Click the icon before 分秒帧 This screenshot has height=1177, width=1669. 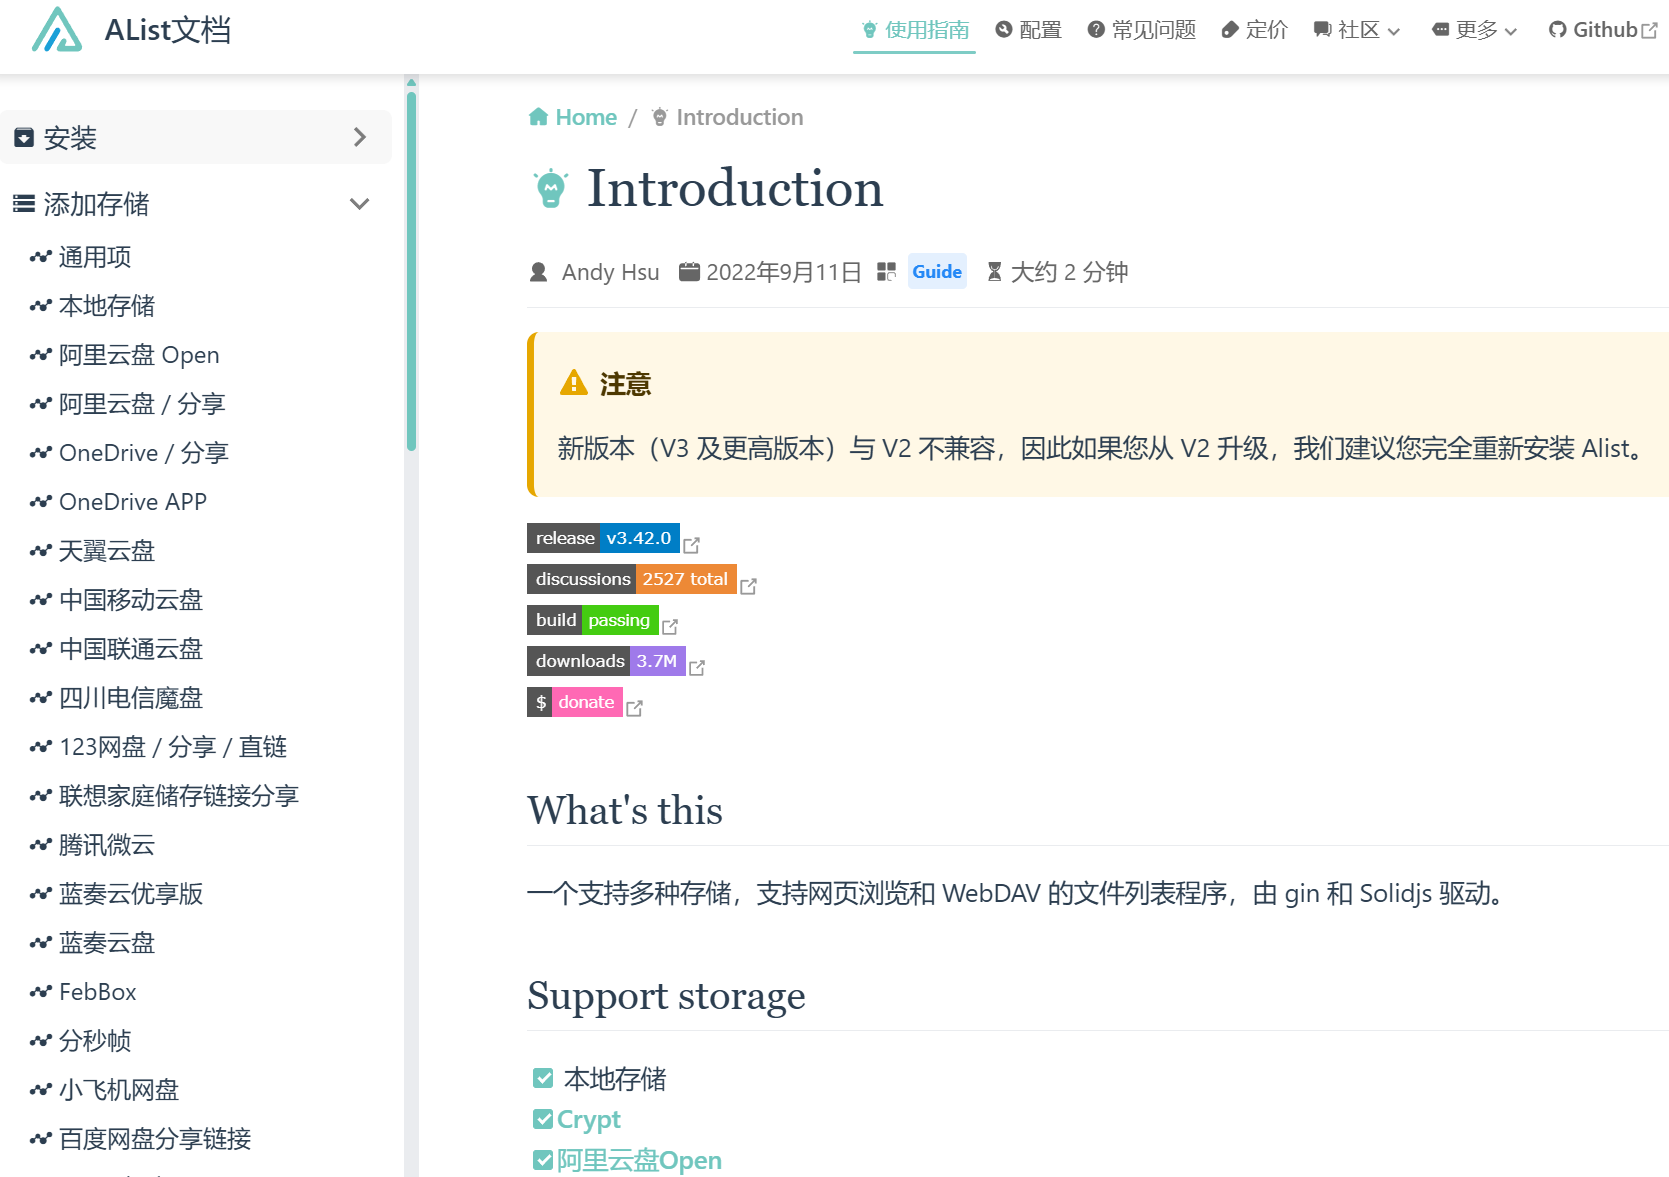pyautogui.click(x=41, y=1041)
